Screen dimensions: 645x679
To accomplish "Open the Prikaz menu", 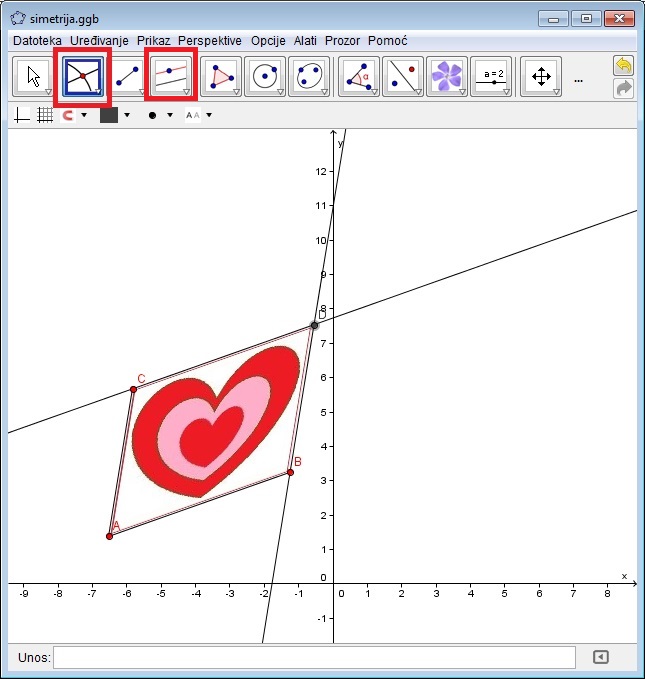I will click(153, 41).
